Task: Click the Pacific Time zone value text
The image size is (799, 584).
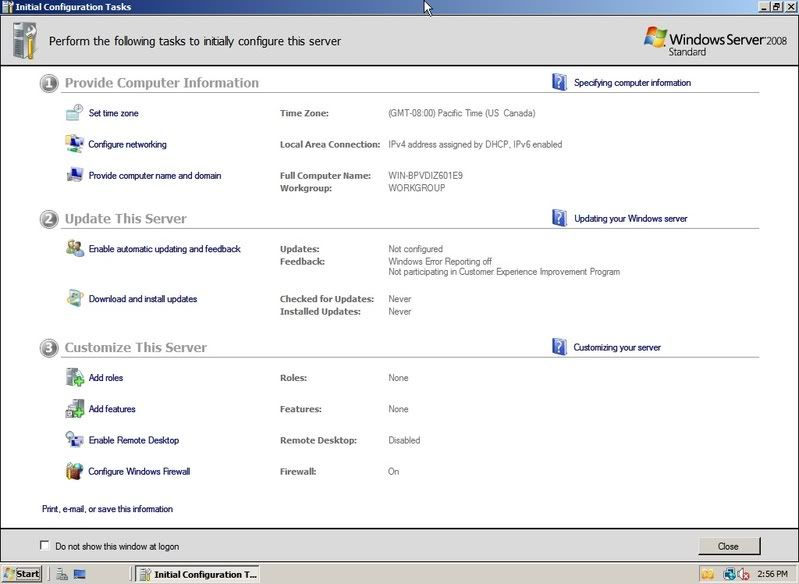Action: pos(462,113)
